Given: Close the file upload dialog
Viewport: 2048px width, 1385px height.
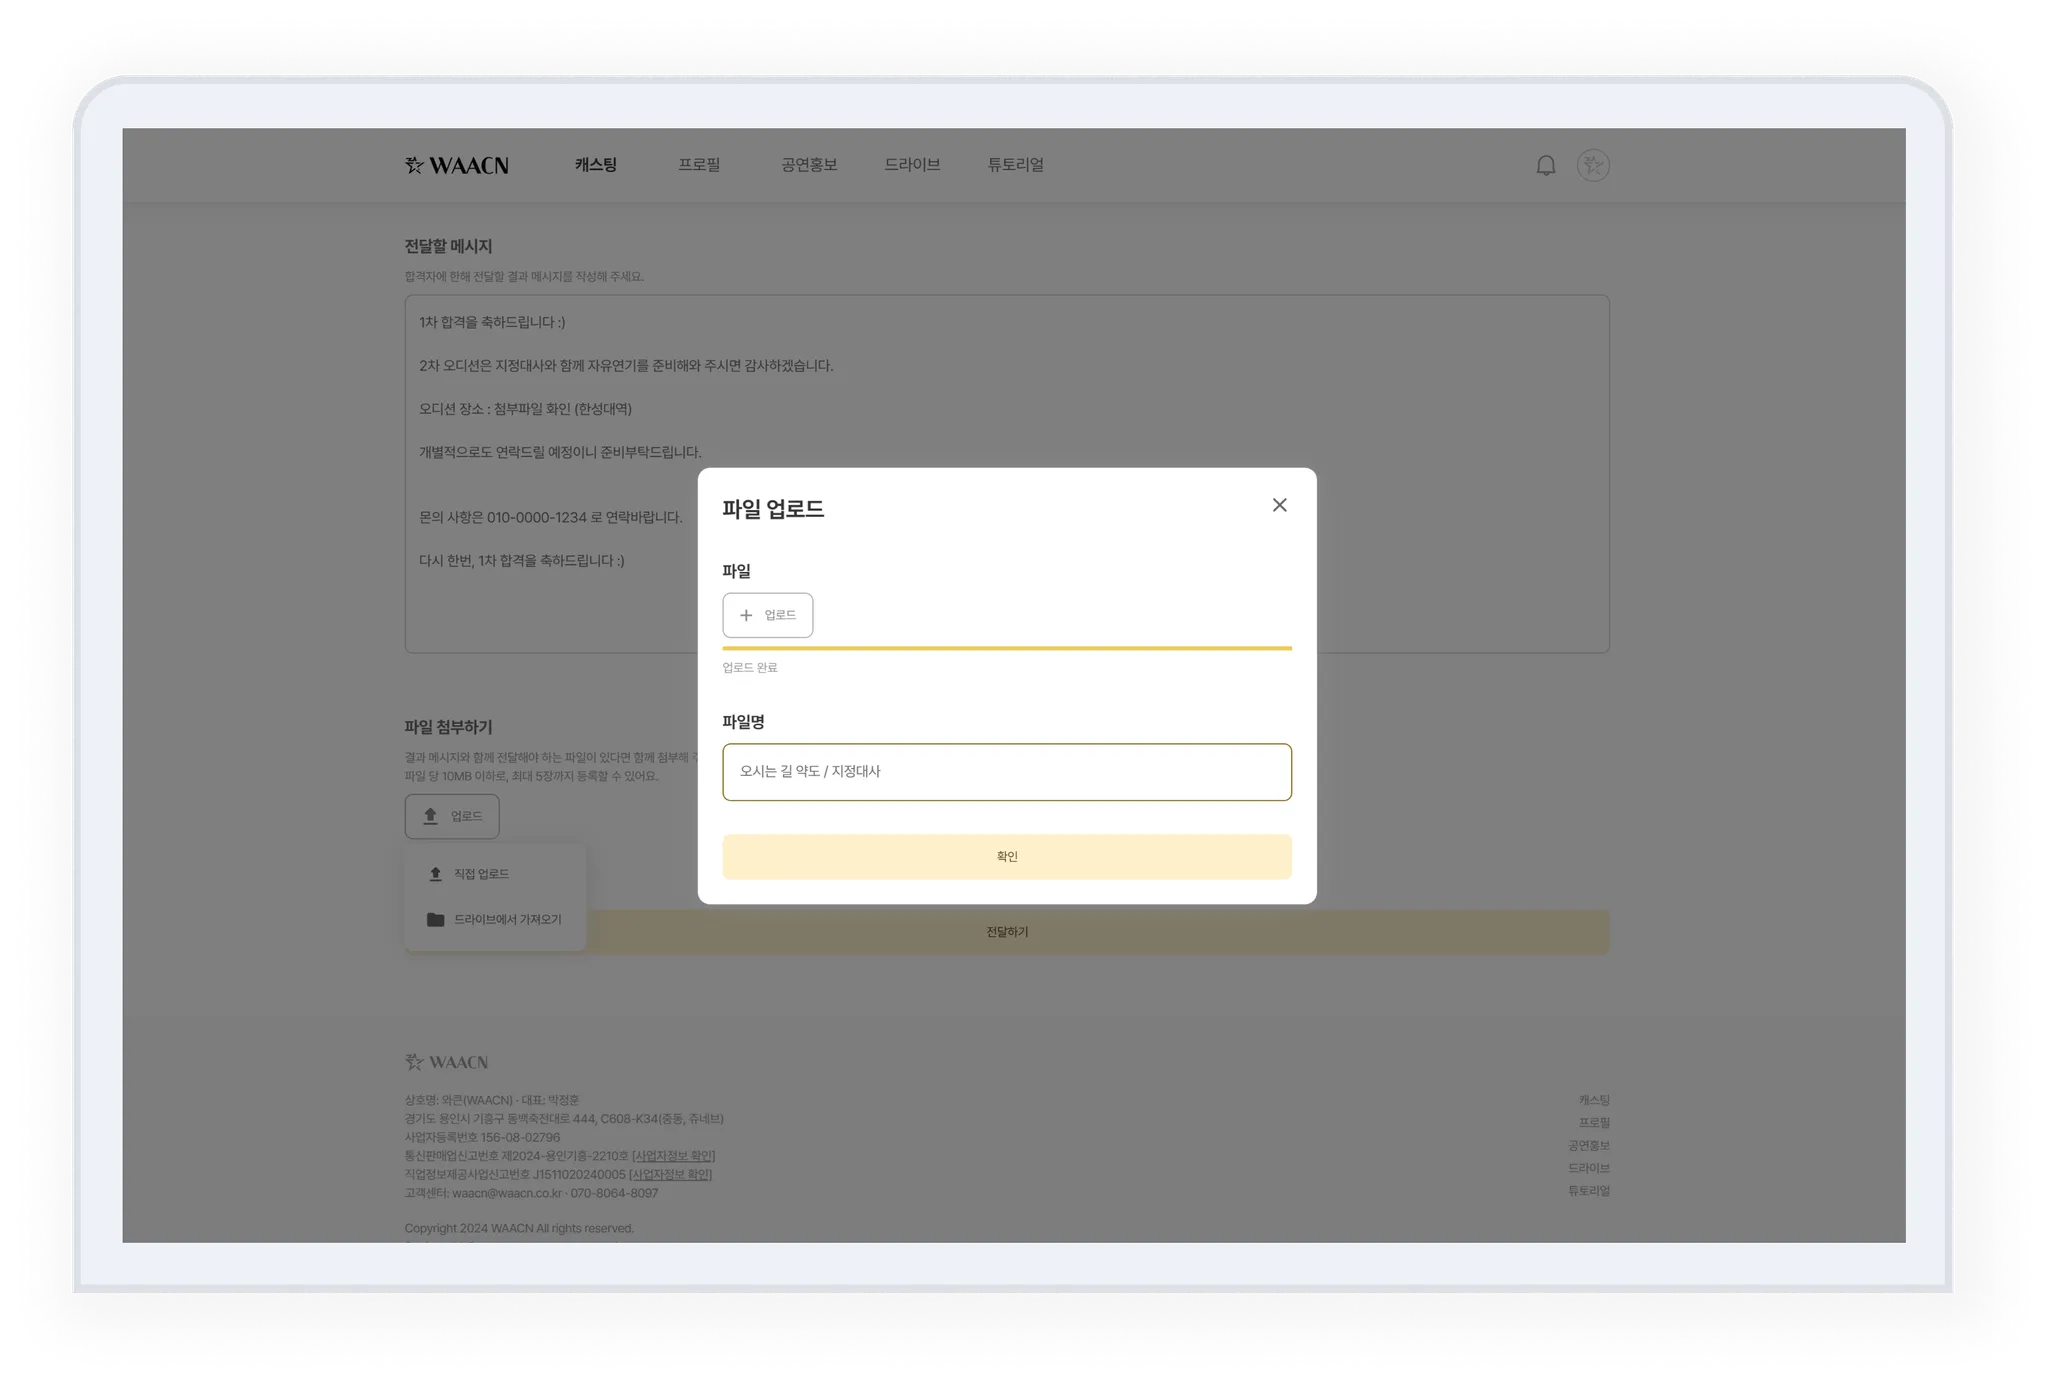Looking at the screenshot, I should click(1279, 505).
